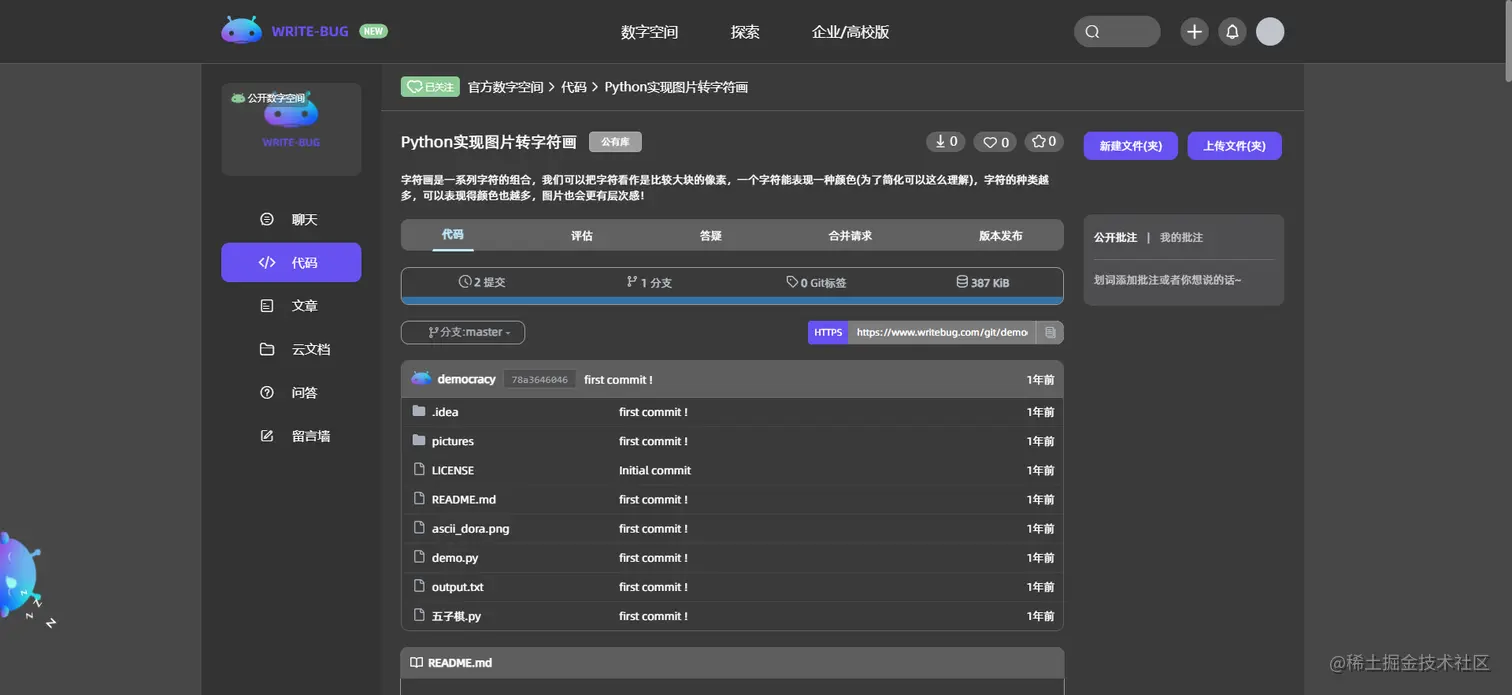Open the 分支:master branch selector
Image resolution: width=1512 pixels, height=695 pixels.
pyautogui.click(x=462, y=332)
